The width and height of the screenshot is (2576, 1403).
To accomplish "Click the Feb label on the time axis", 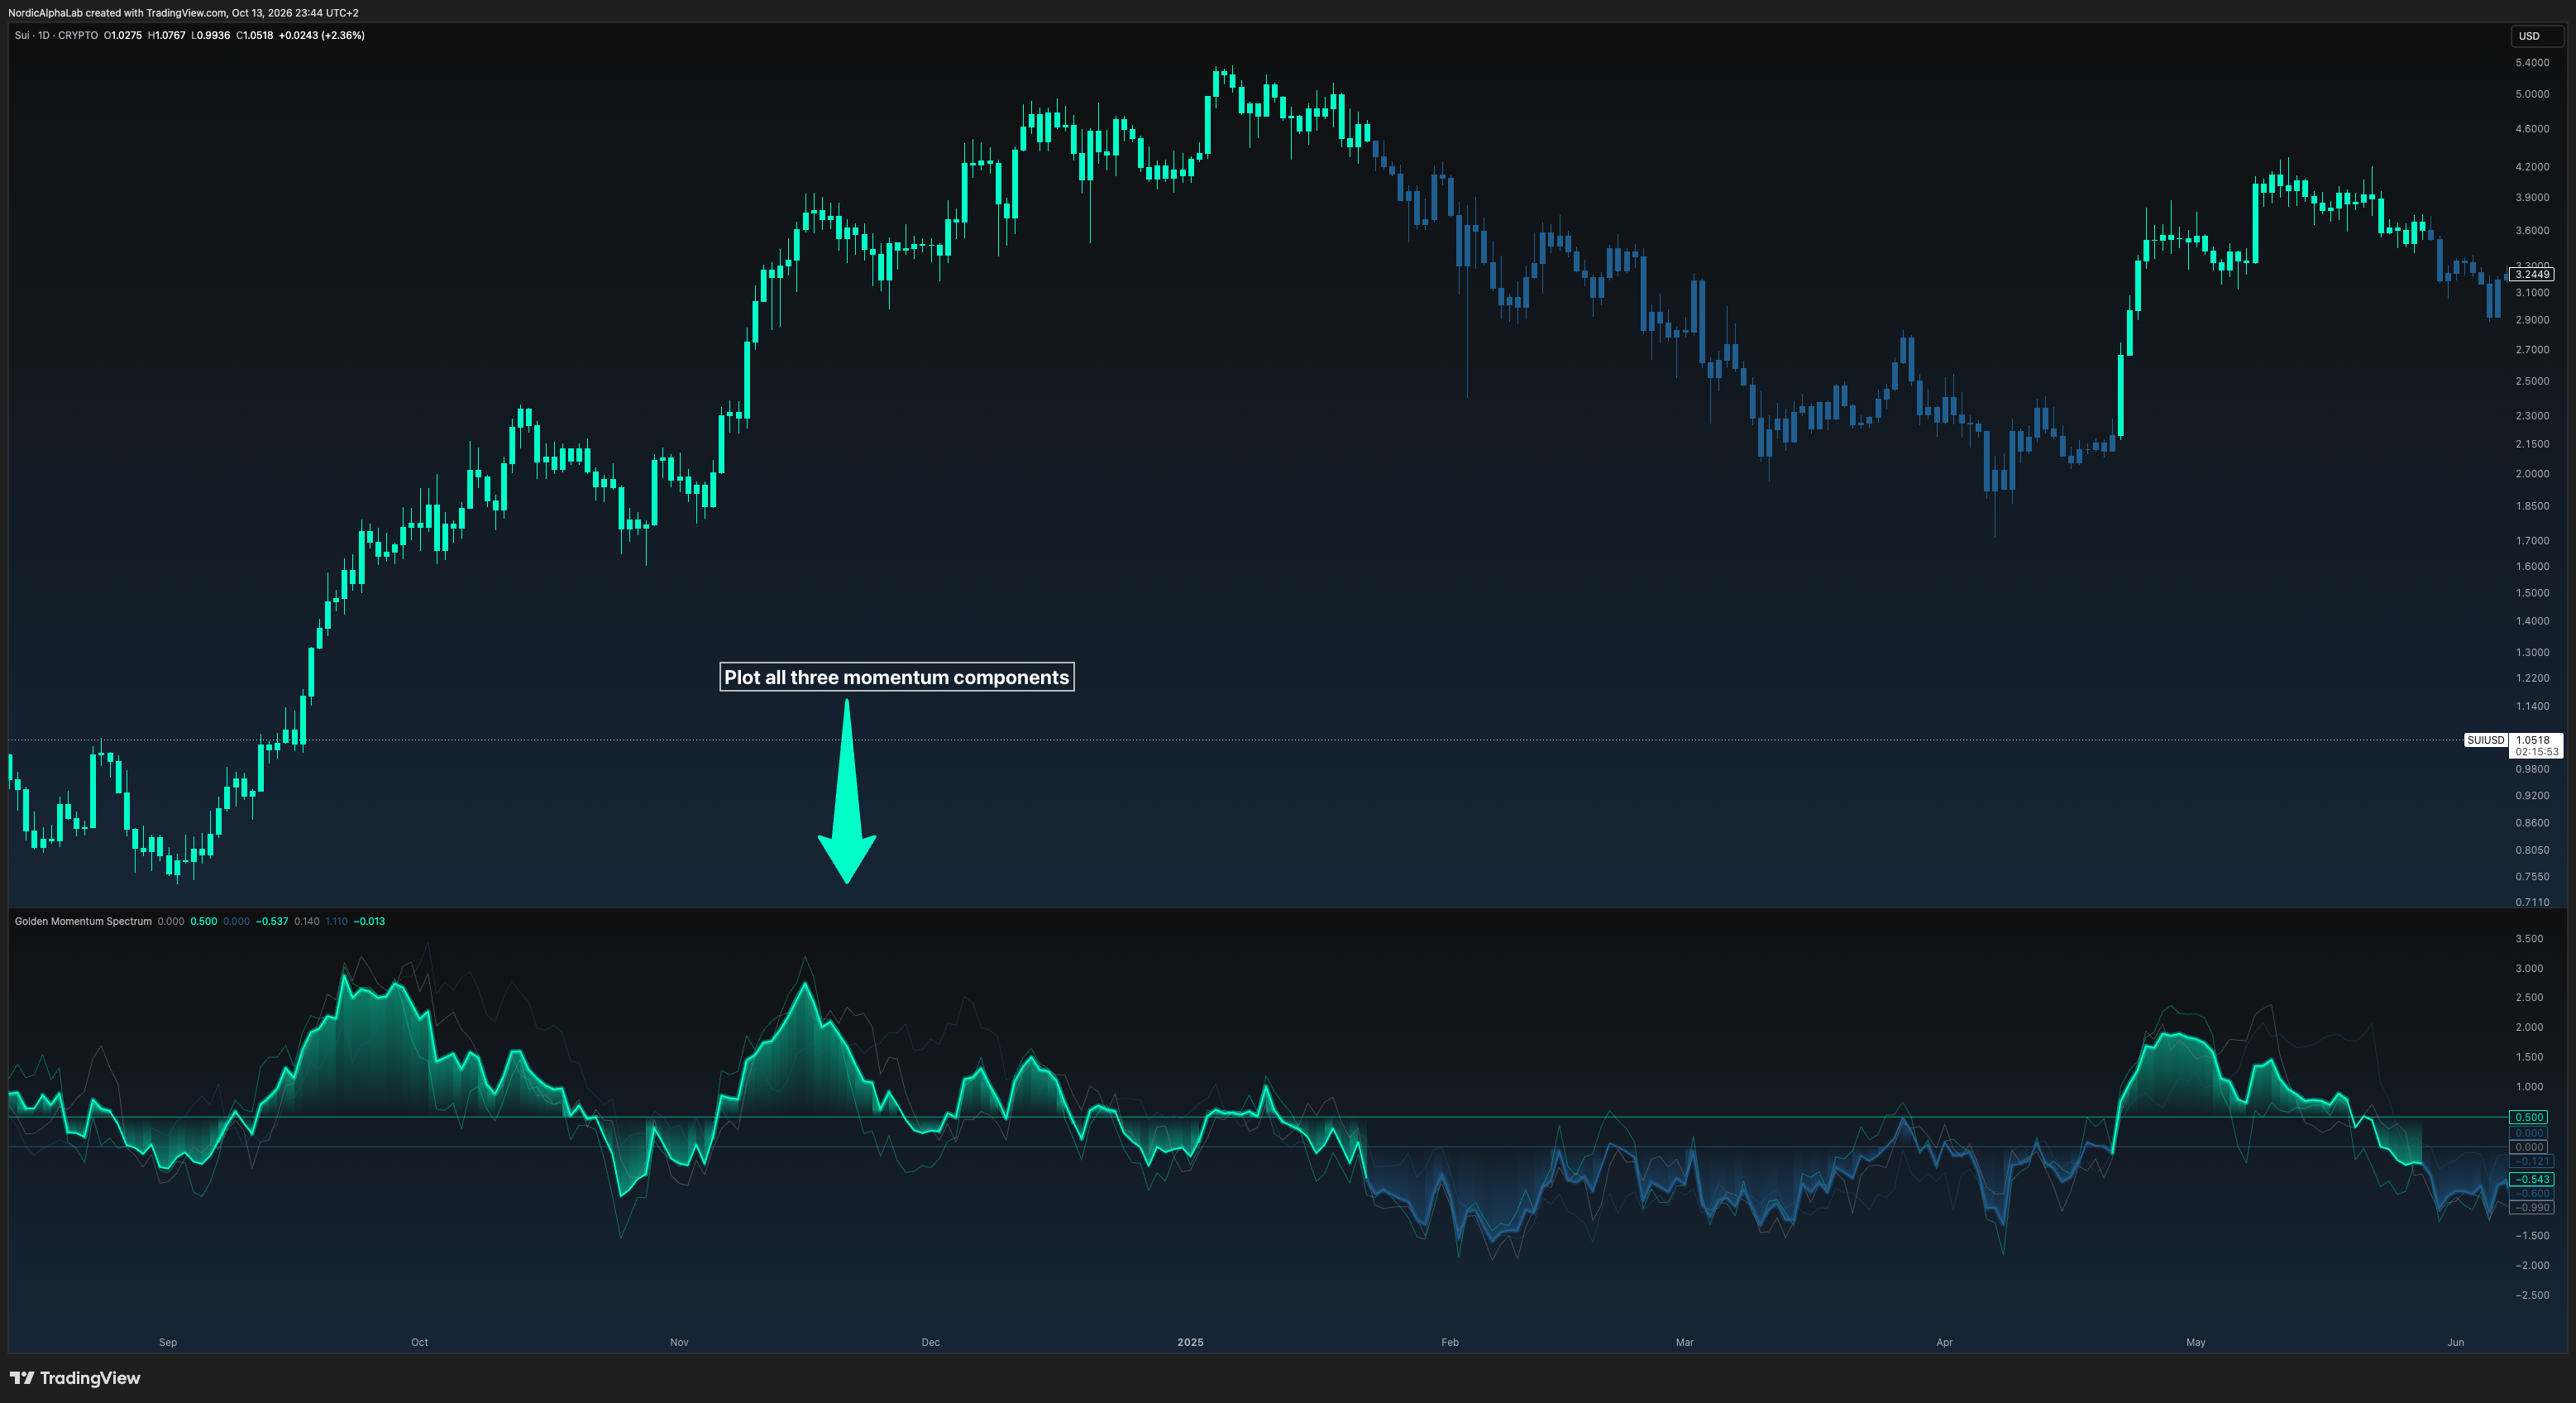I will coord(1450,1342).
